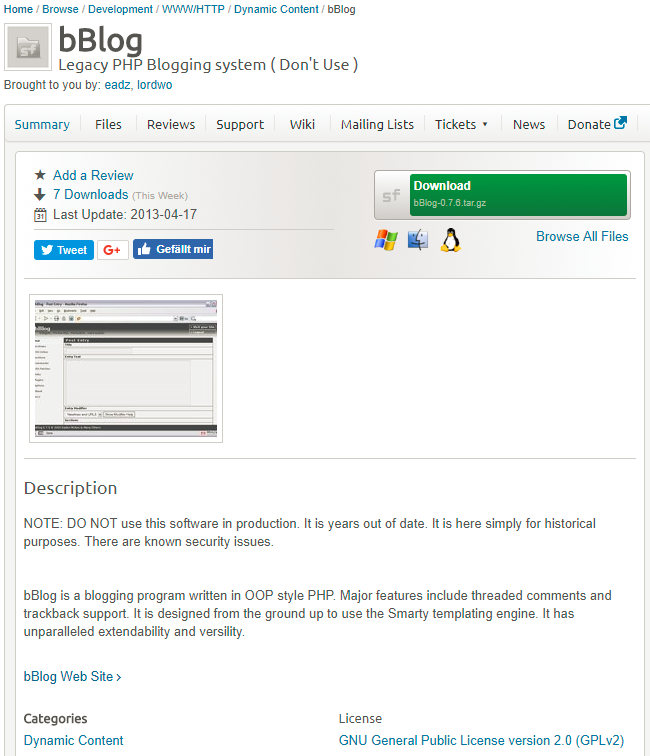This screenshot has width=650, height=756.
Task: View author lordwo profile
Action: pos(154,85)
